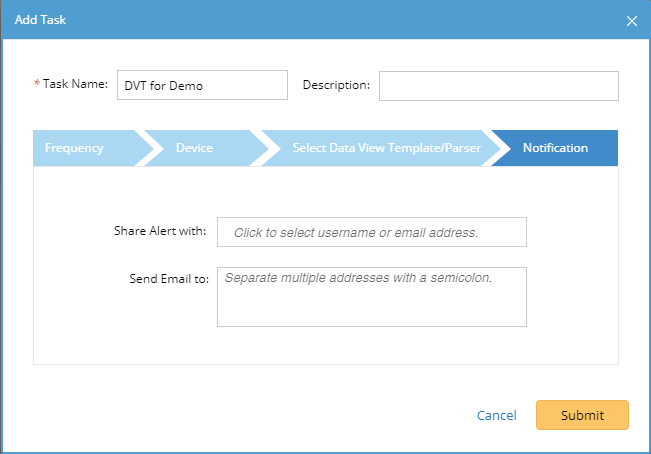651x454 pixels.
Task: Cancel the task creation
Action: tap(496, 415)
